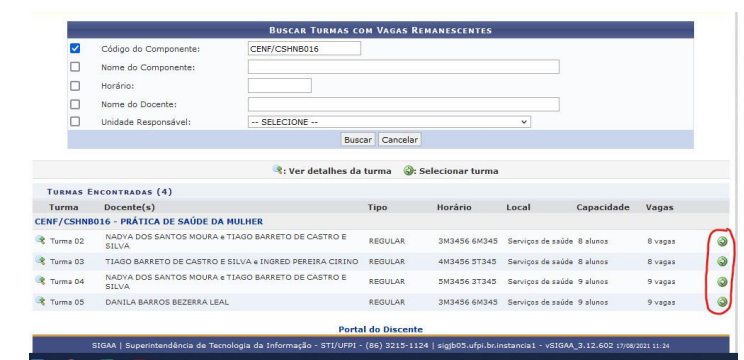Click Turmas Encontradas (4) heading
744x360 pixels.
110,192
